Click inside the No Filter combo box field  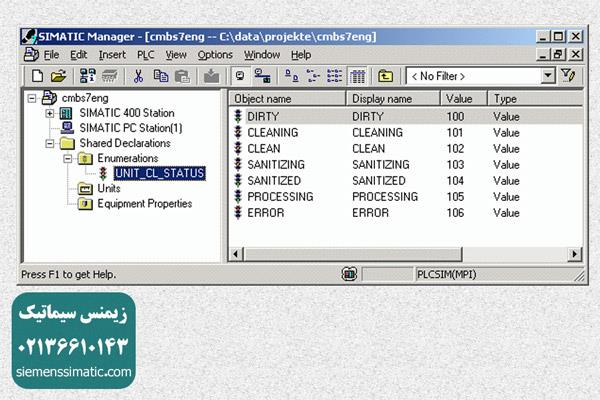[x=474, y=76]
